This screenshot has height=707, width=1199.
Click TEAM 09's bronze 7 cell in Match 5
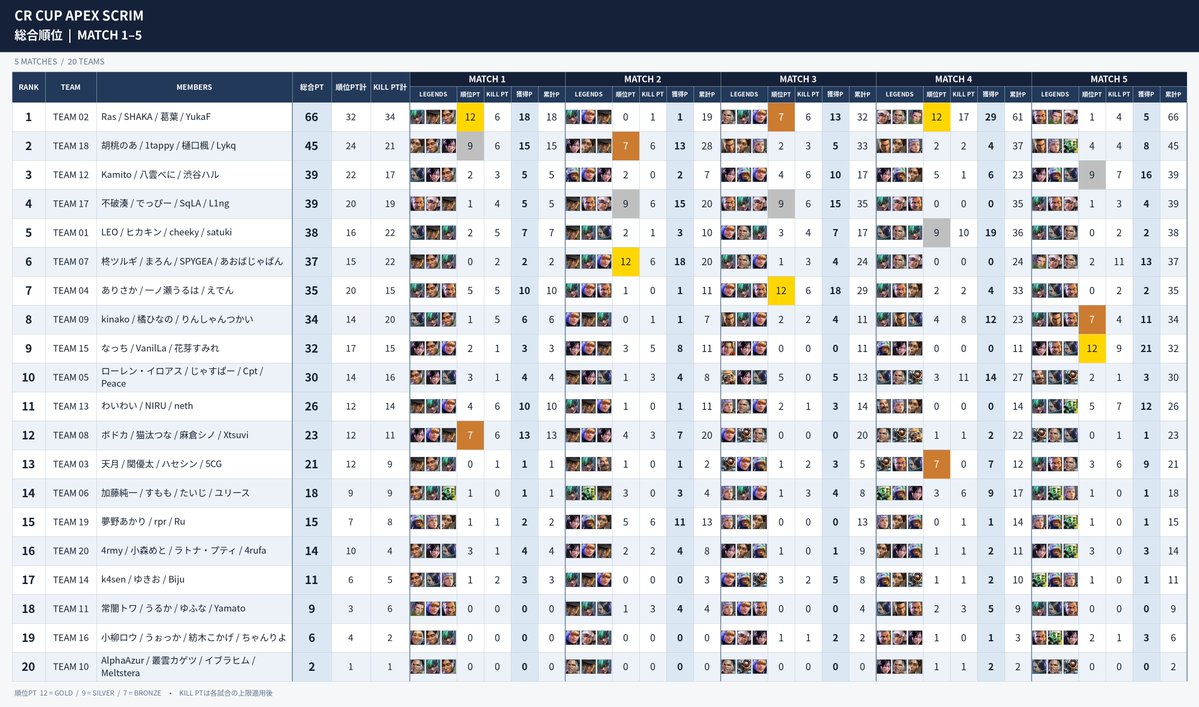1092,319
